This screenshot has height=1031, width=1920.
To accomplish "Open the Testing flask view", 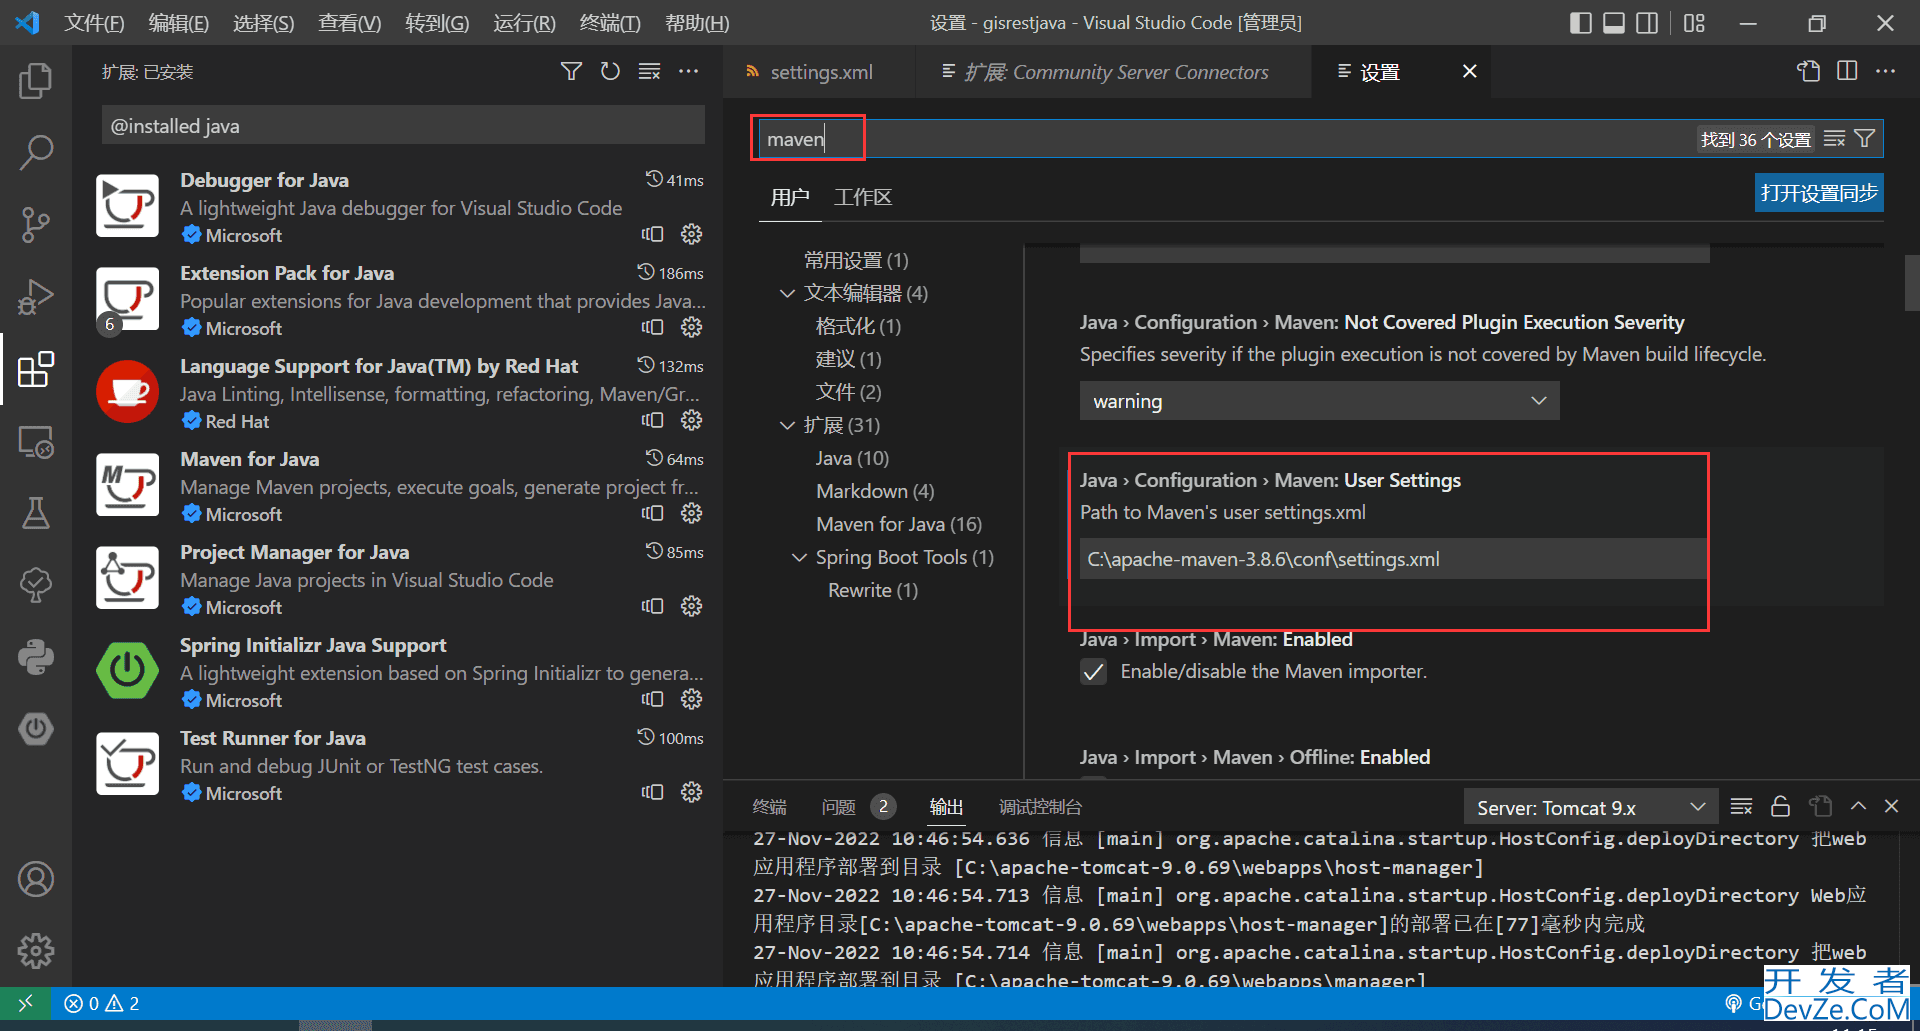I will [x=36, y=513].
